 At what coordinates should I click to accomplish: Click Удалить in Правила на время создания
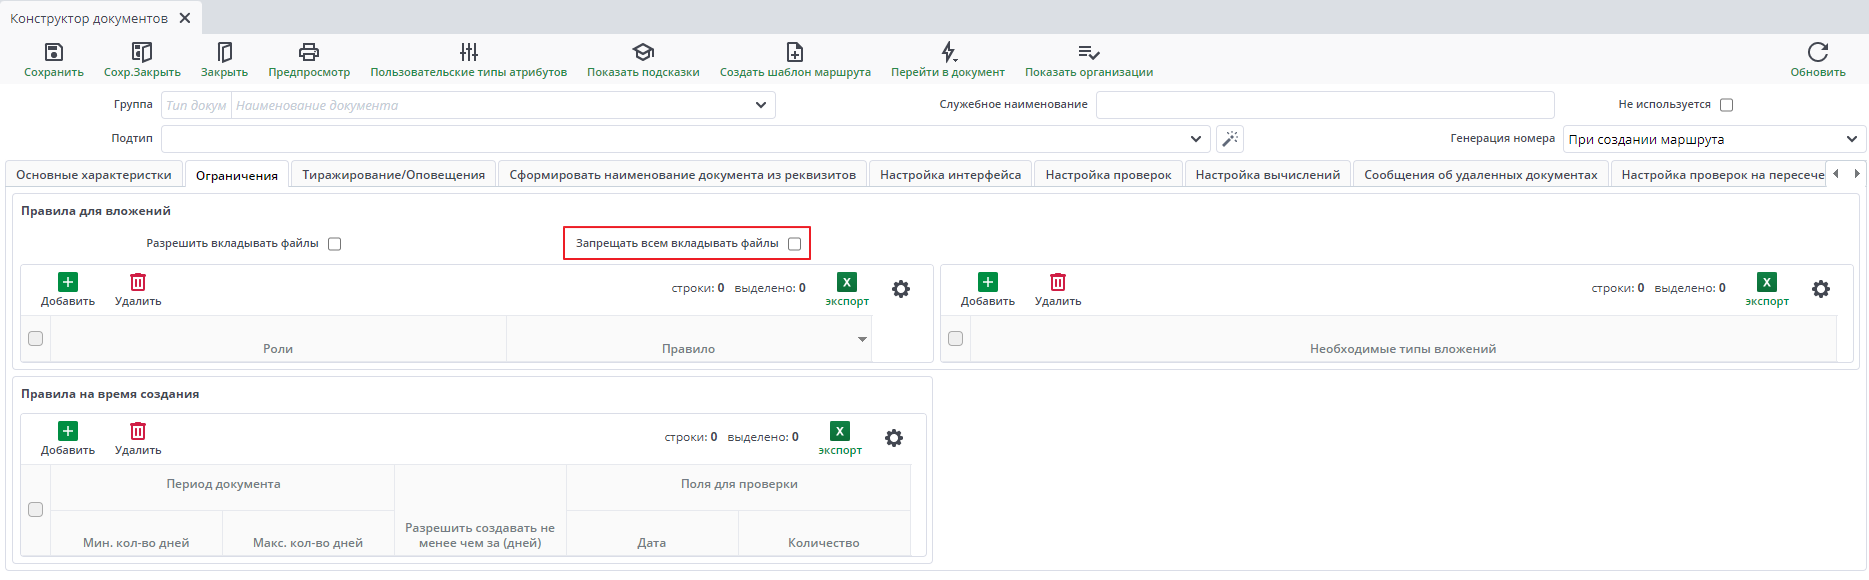138,438
